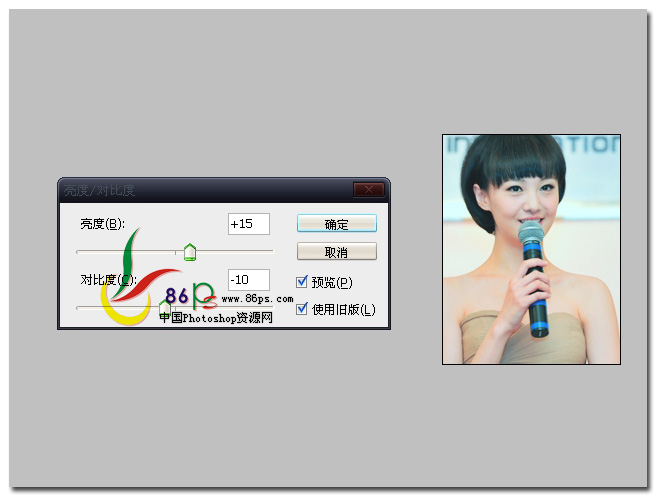Viewport: 660px width, 500px height.
Task: Click the 亮度 brightness value field showing +15
Action: (x=249, y=224)
